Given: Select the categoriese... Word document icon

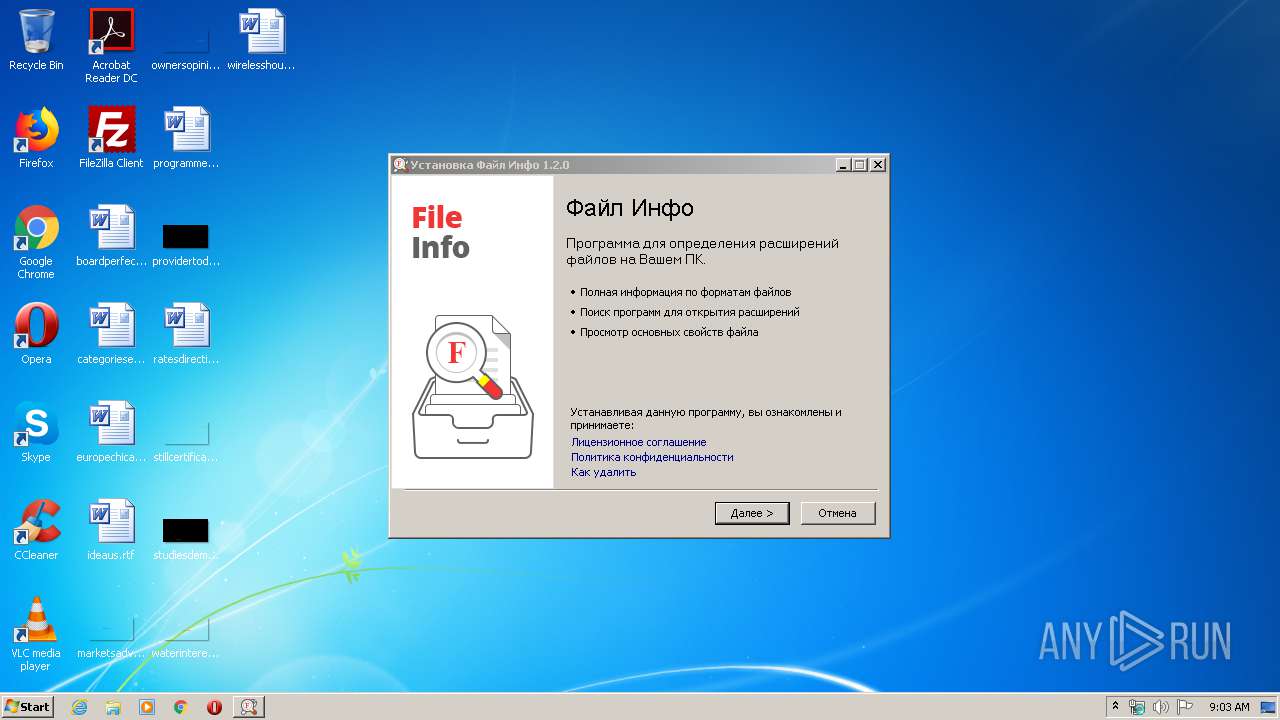Looking at the screenshot, I should point(111,334).
